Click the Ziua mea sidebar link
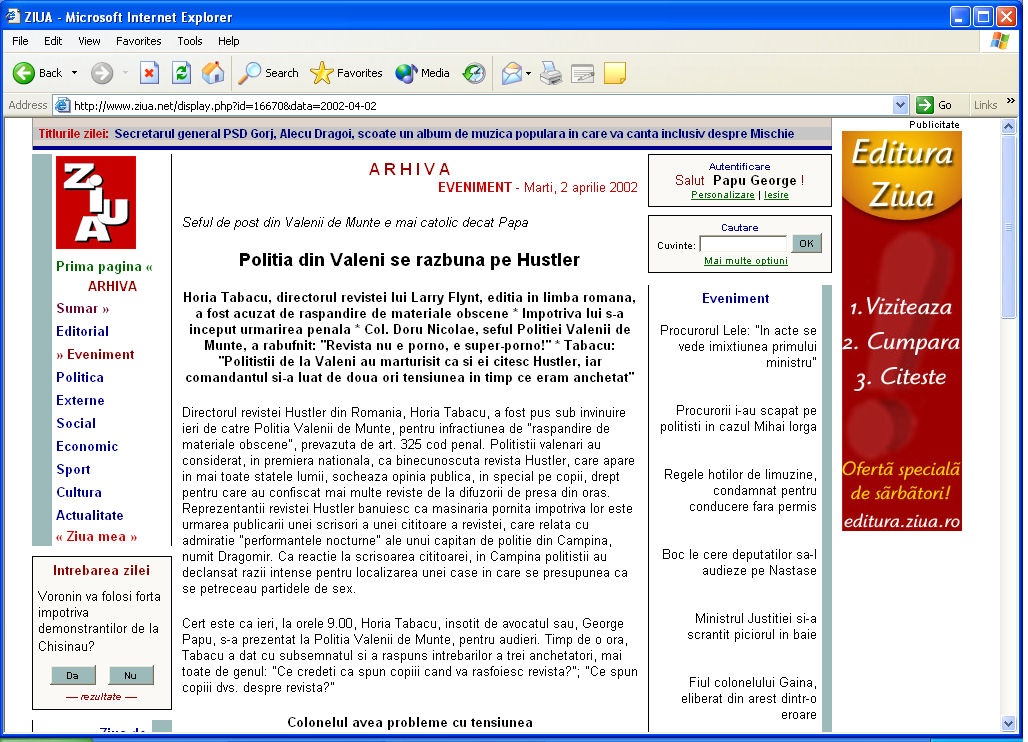The height and width of the screenshot is (742, 1028). tap(96, 536)
